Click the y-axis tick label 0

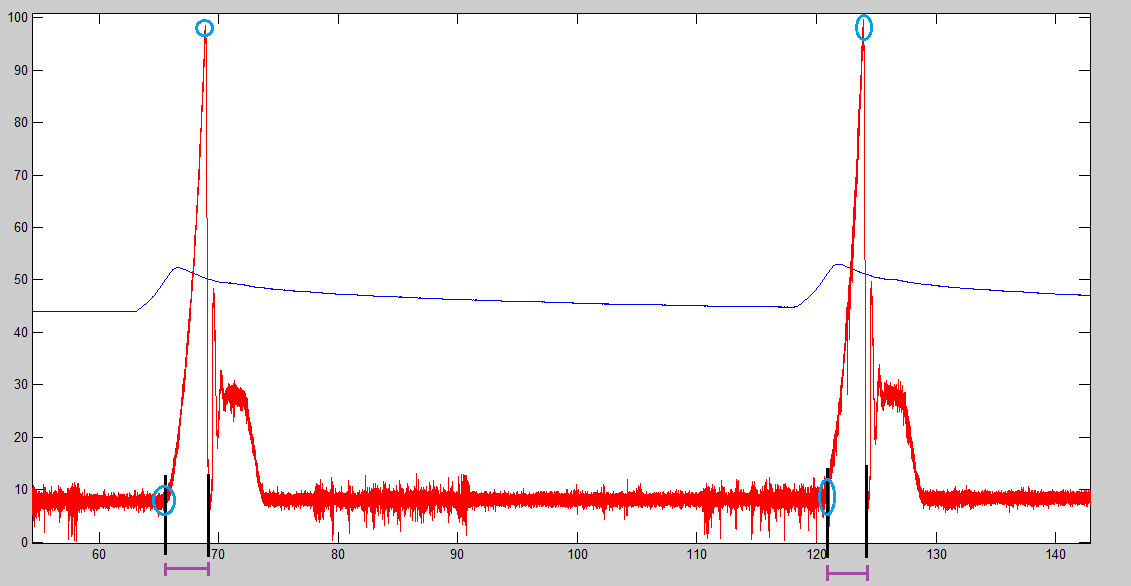23,542
